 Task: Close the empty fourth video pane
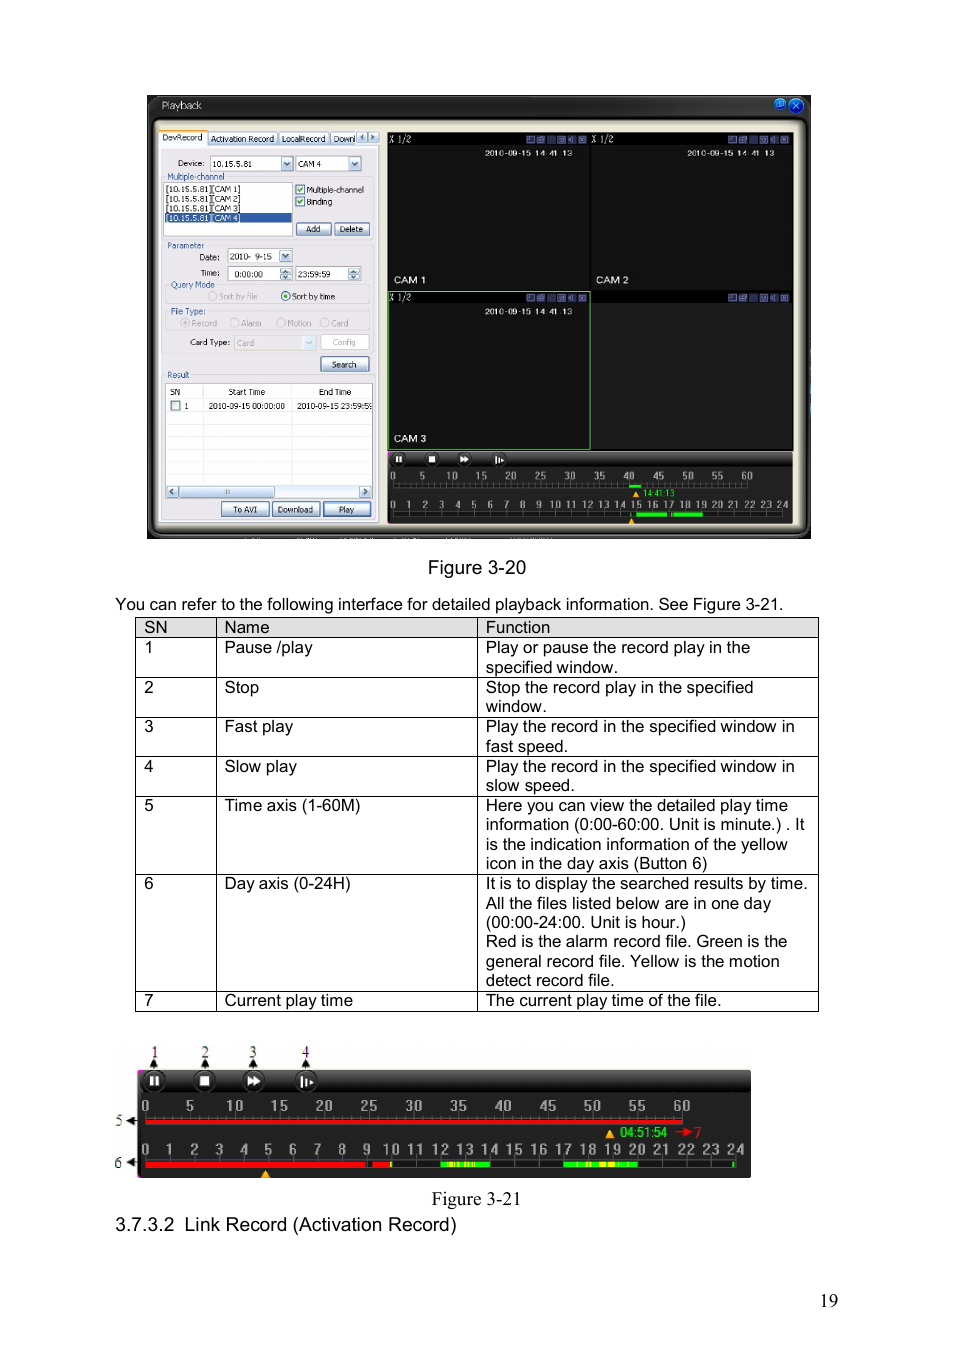(x=785, y=298)
